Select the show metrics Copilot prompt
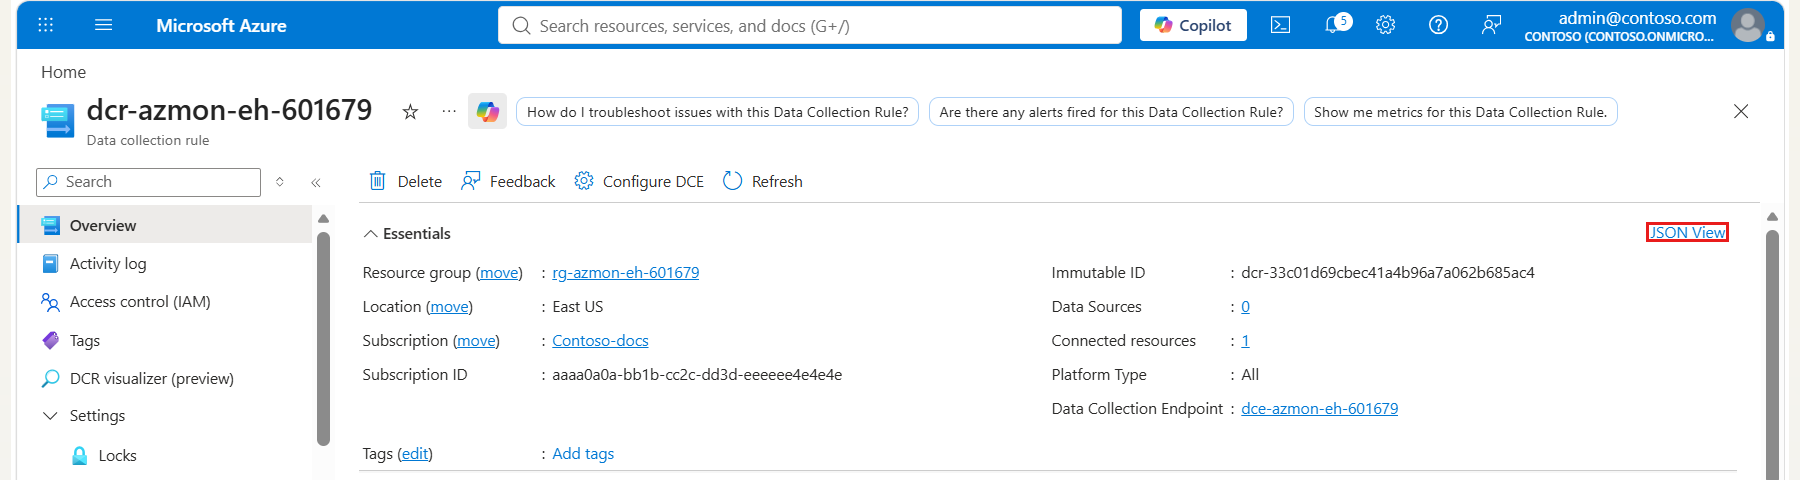This screenshot has width=1800, height=480. point(1460,112)
